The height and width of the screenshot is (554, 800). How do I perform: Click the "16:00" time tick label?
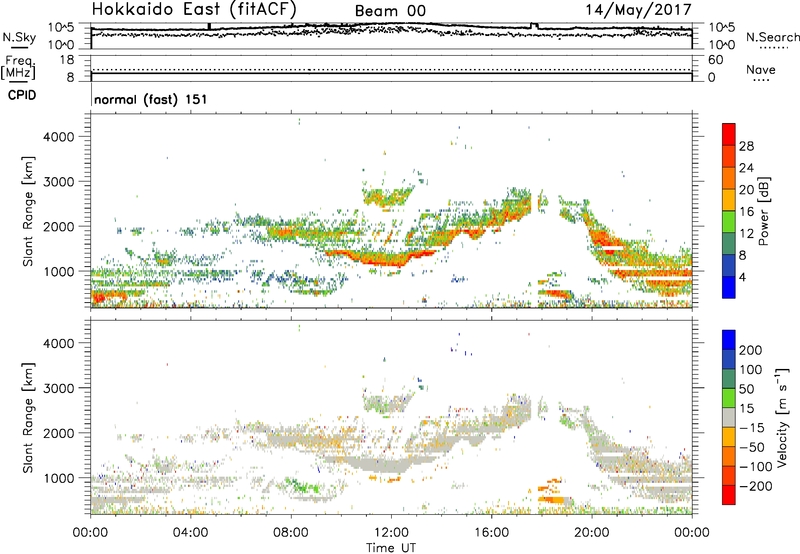coord(491,533)
